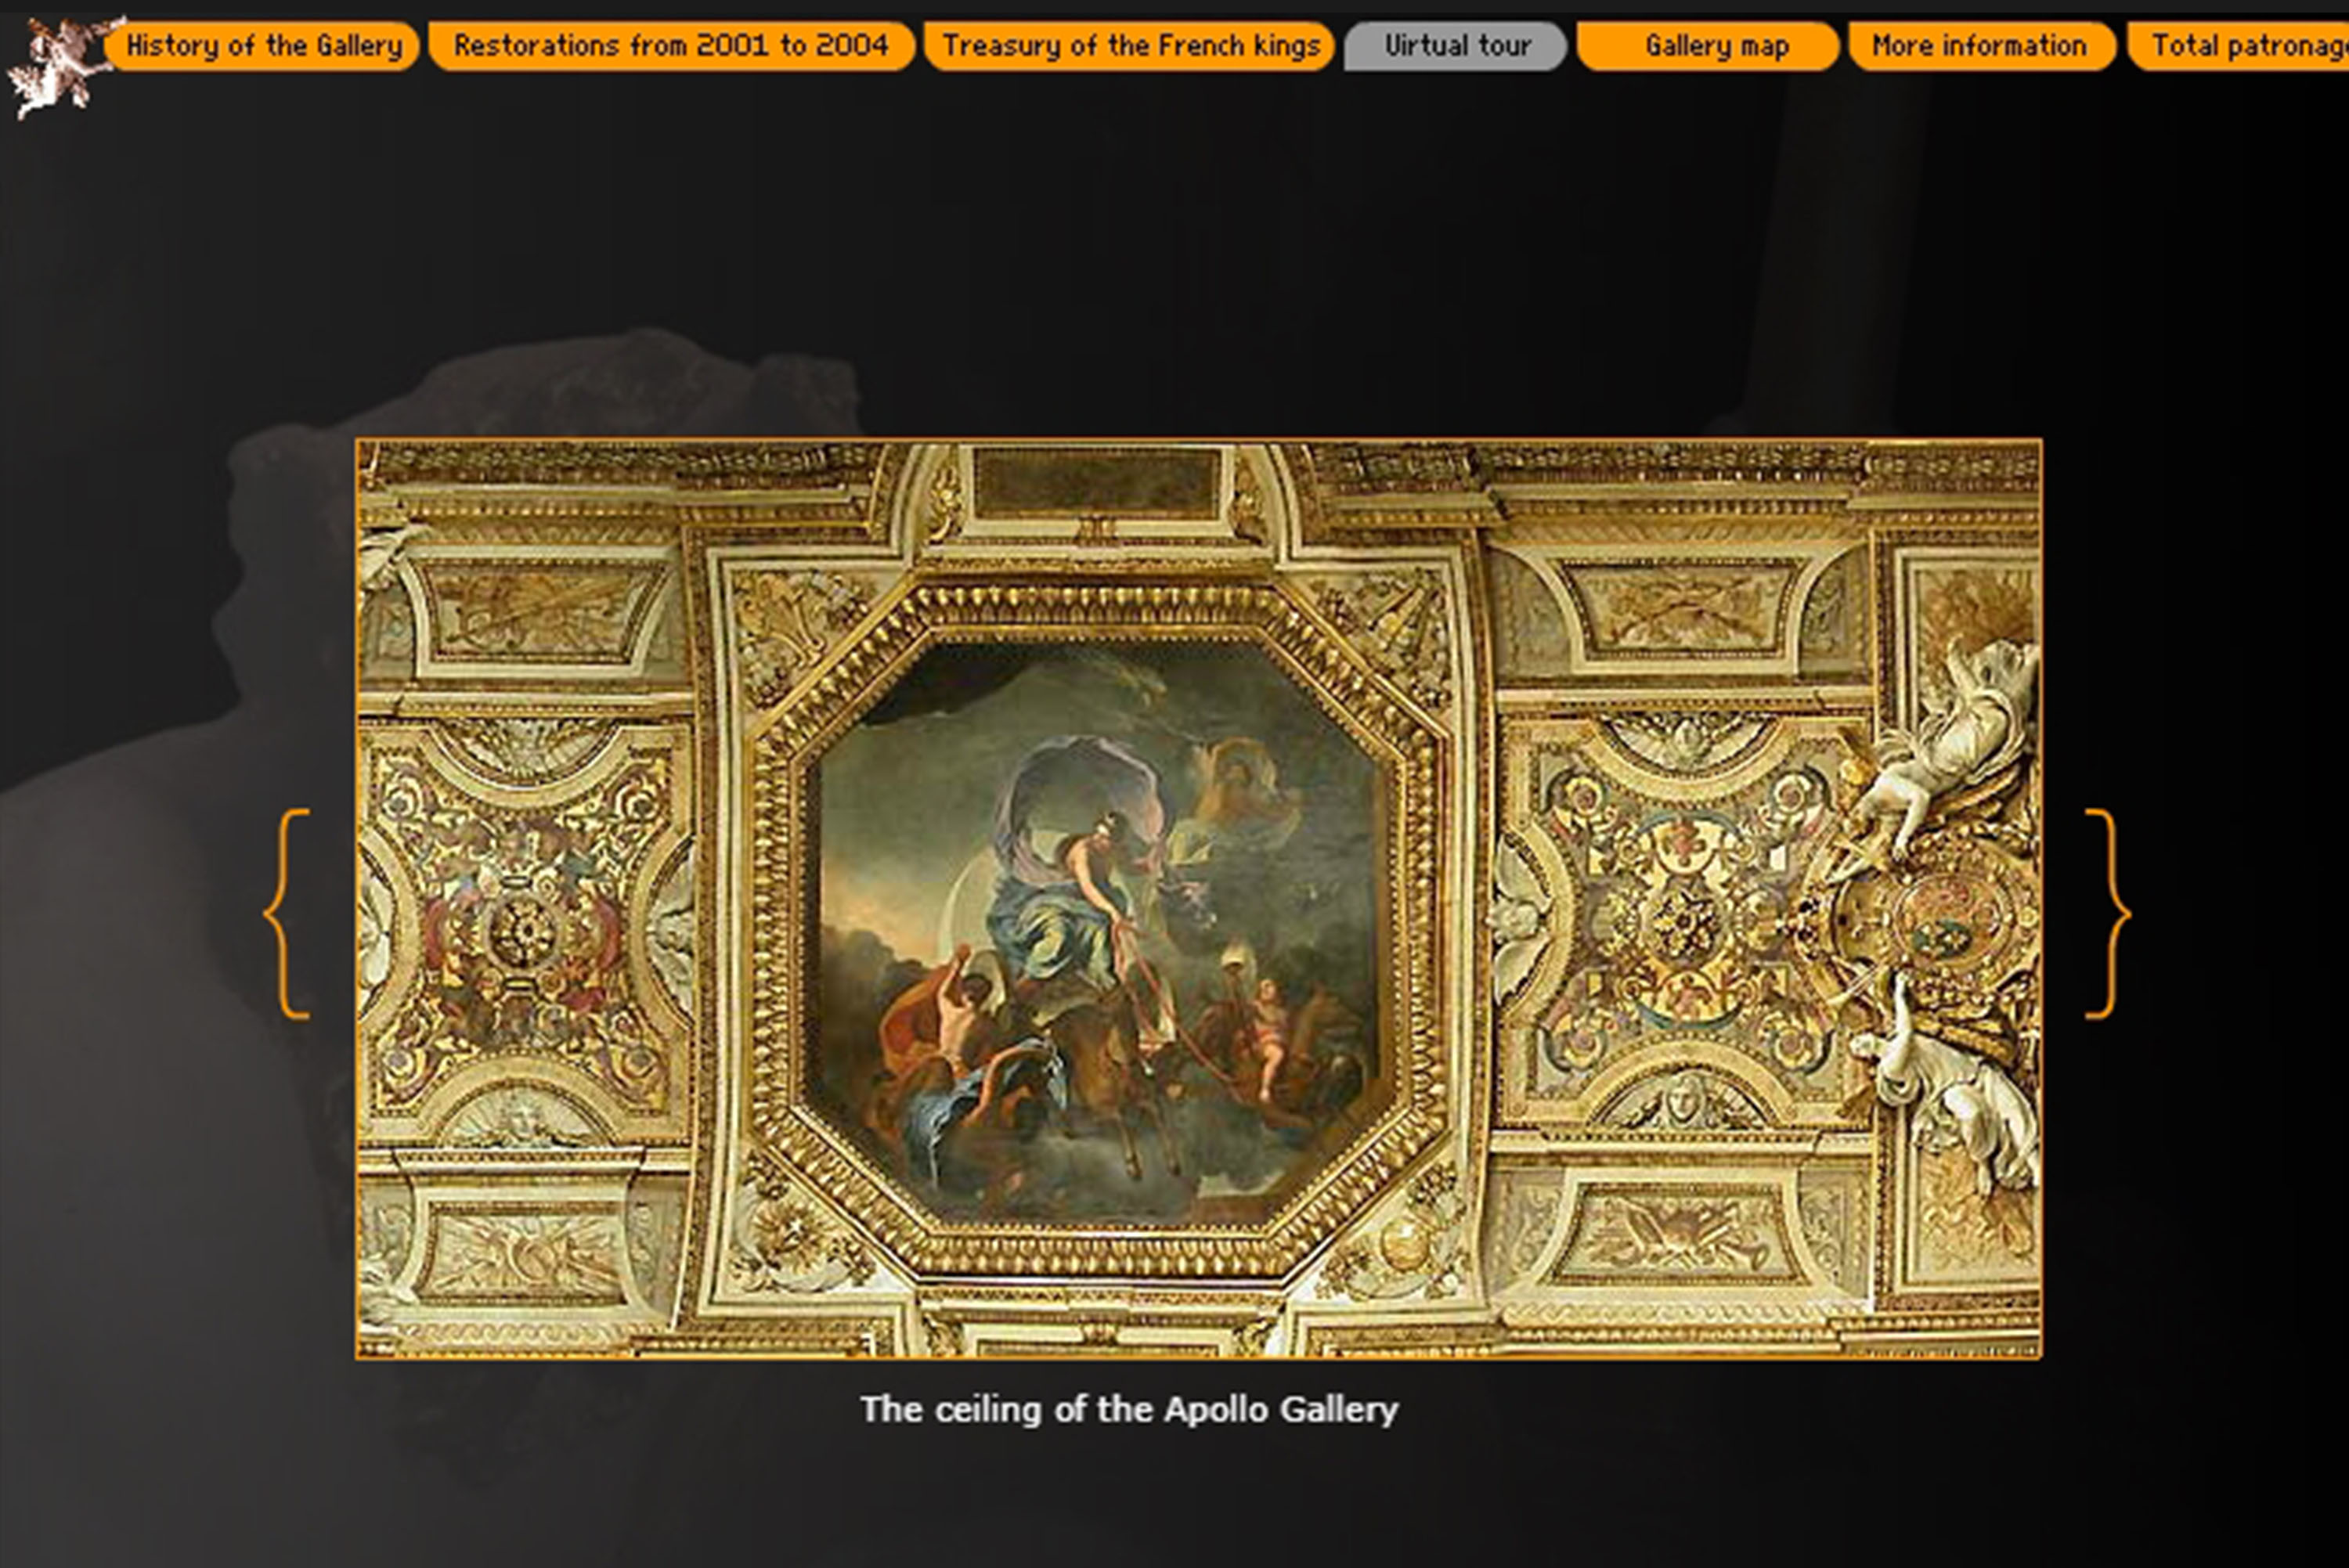Click the grey Virtual tour tab
Viewport: 2349px width, 1568px height.
pyautogui.click(x=1456, y=46)
